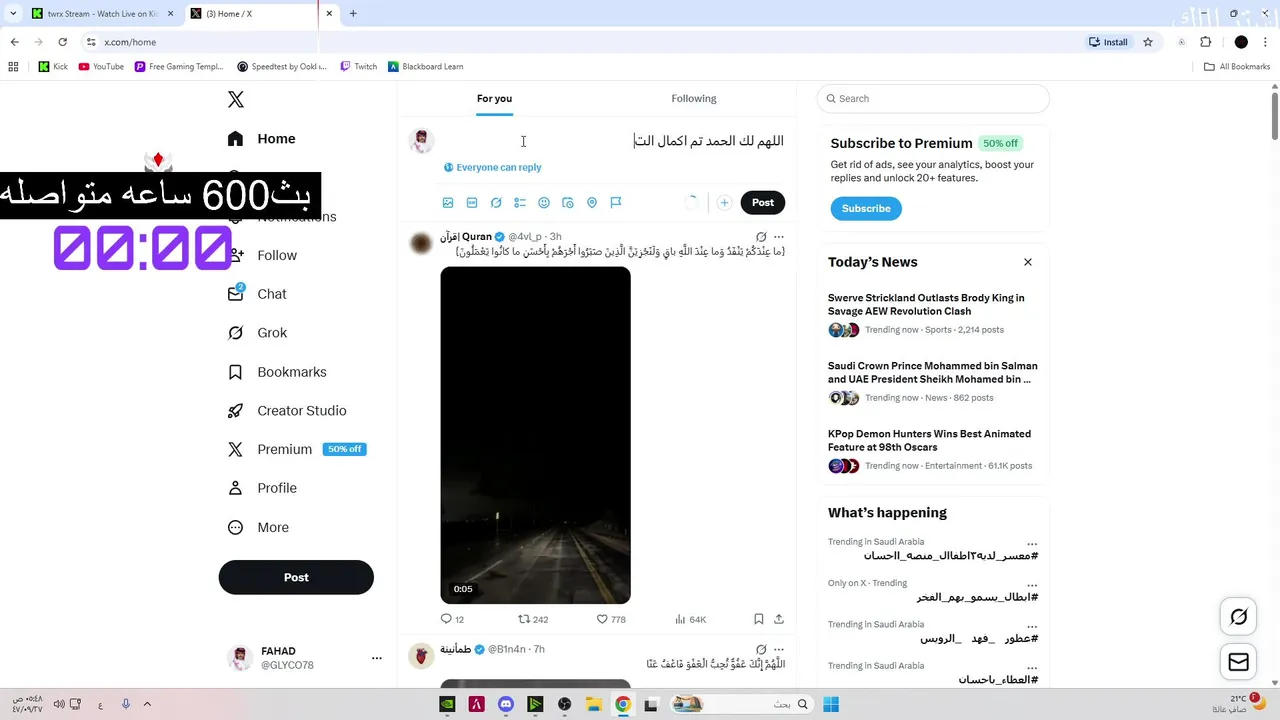Install the X app via Install button
1280x720 pixels.
[1109, 42]
